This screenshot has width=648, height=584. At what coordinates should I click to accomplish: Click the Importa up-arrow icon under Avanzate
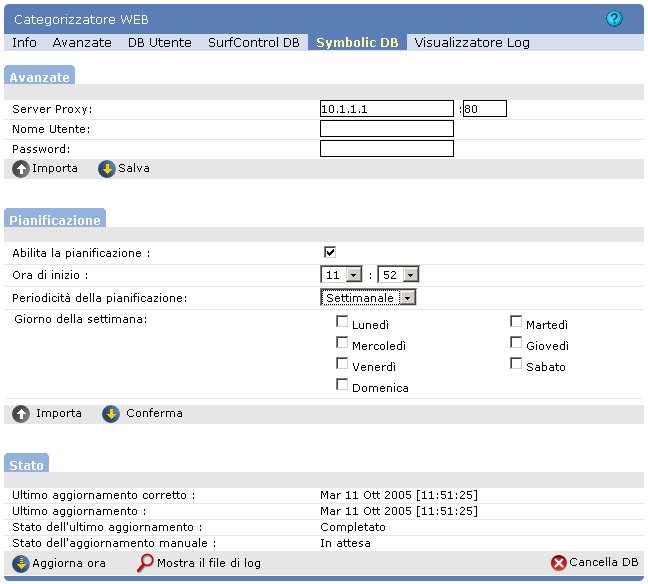(x=21, y=169)
